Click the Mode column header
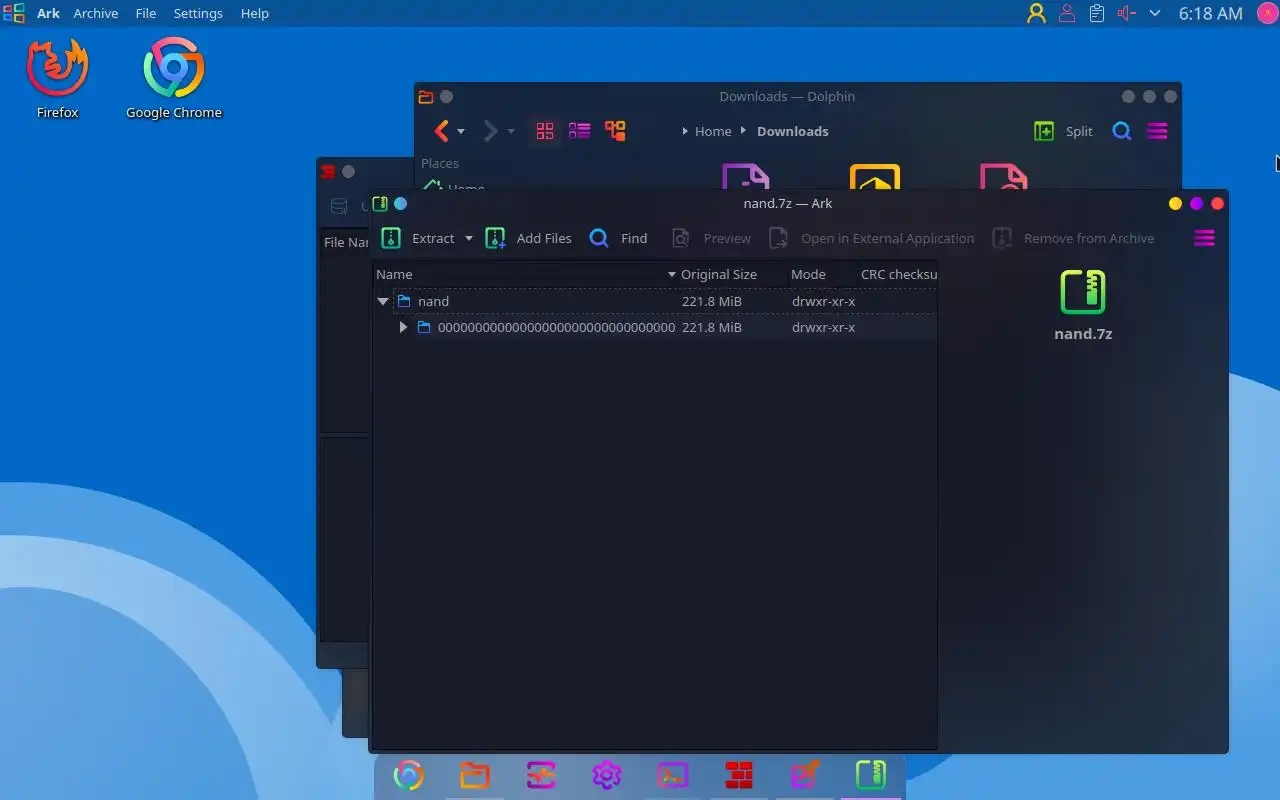The height and width of the screenshot is (800, 1280). (x=822, y=274)
